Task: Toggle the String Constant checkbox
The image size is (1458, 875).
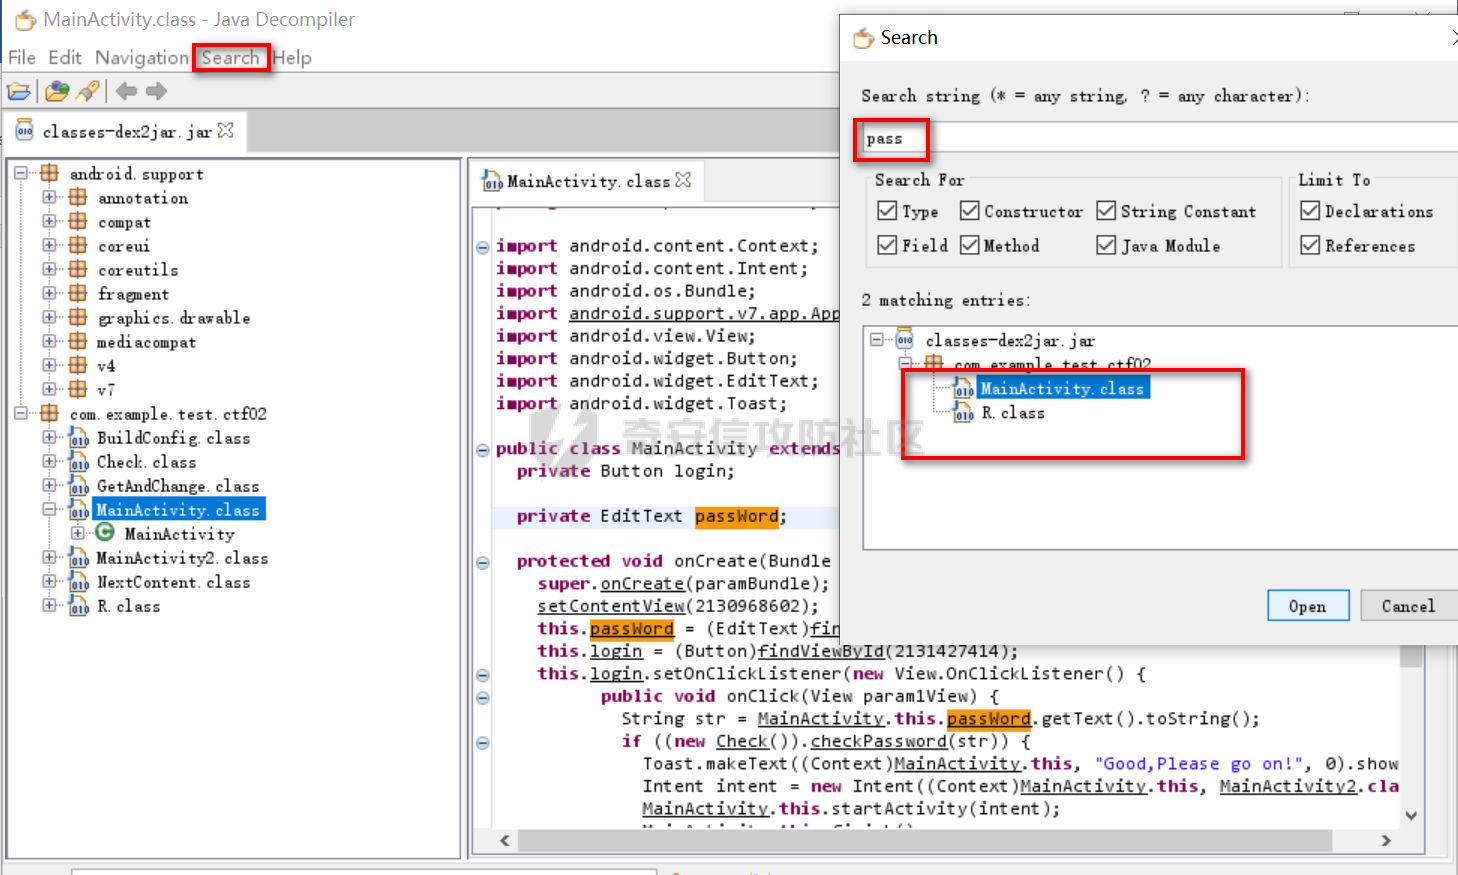Action: [1106, 211]
